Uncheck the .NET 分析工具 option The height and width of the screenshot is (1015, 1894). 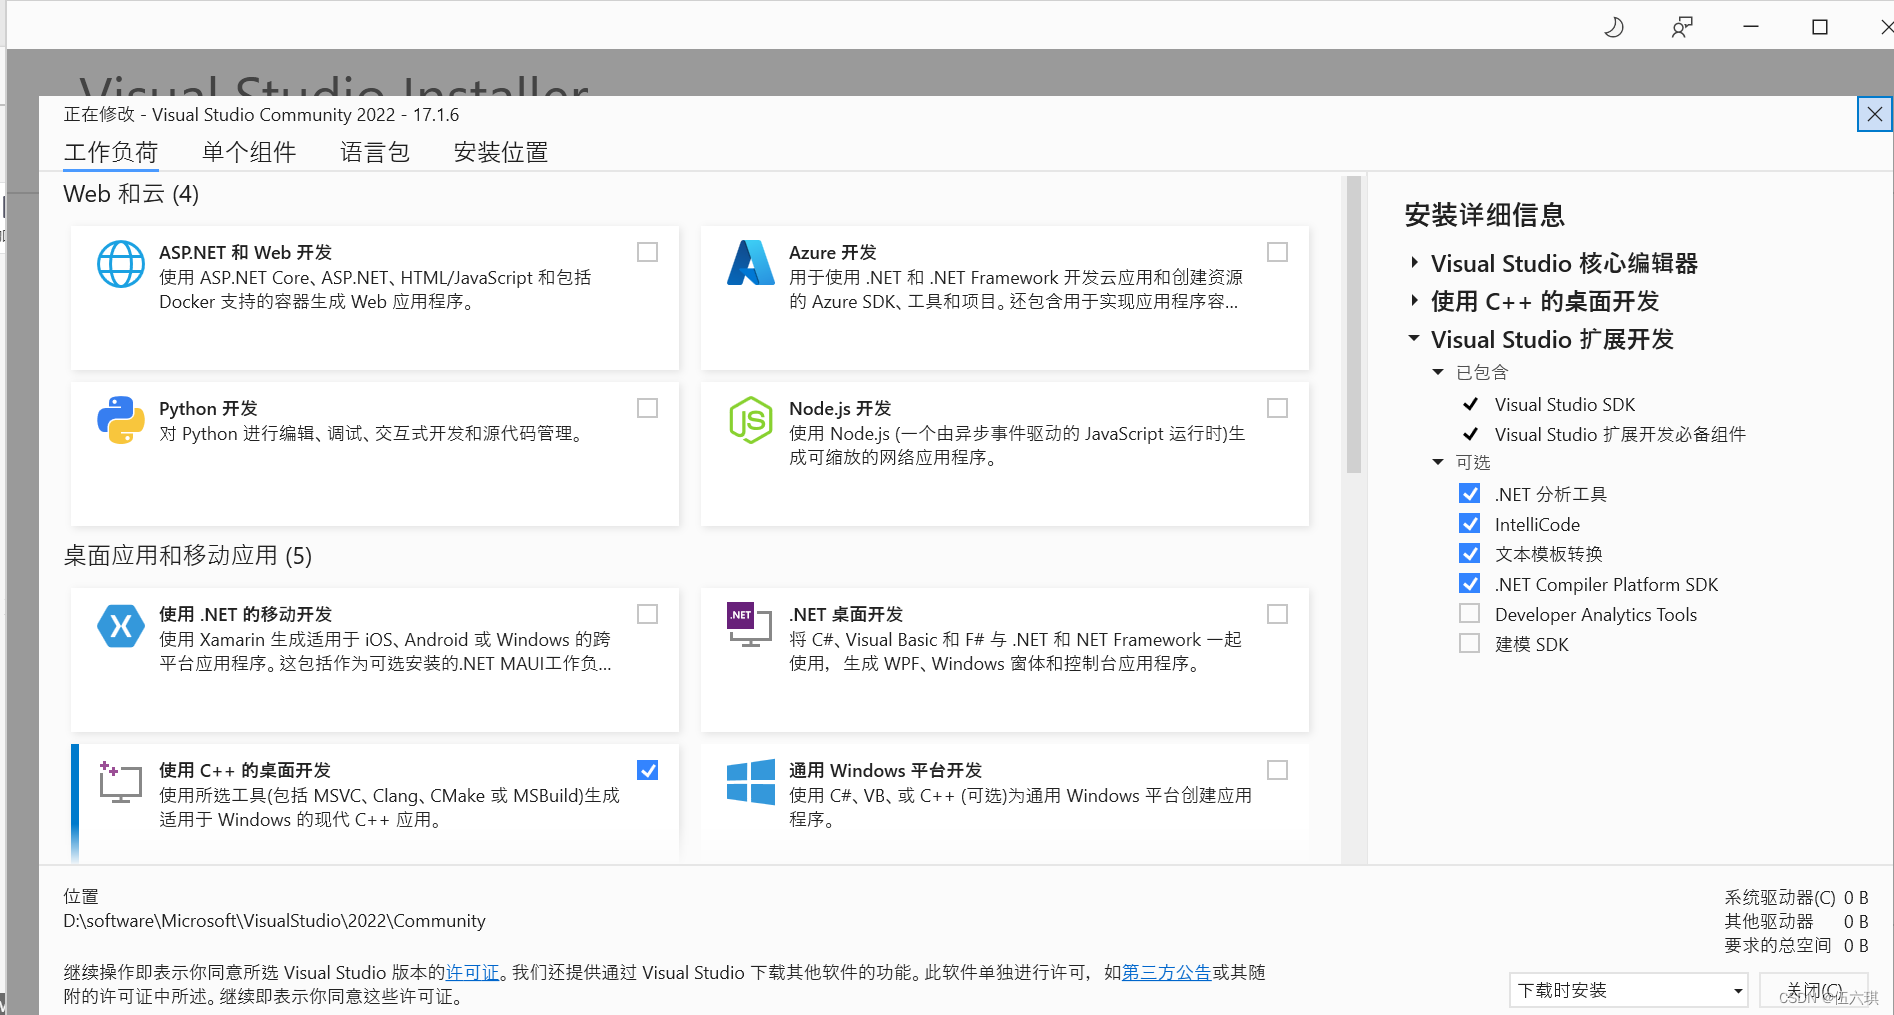pos(1470,494)
